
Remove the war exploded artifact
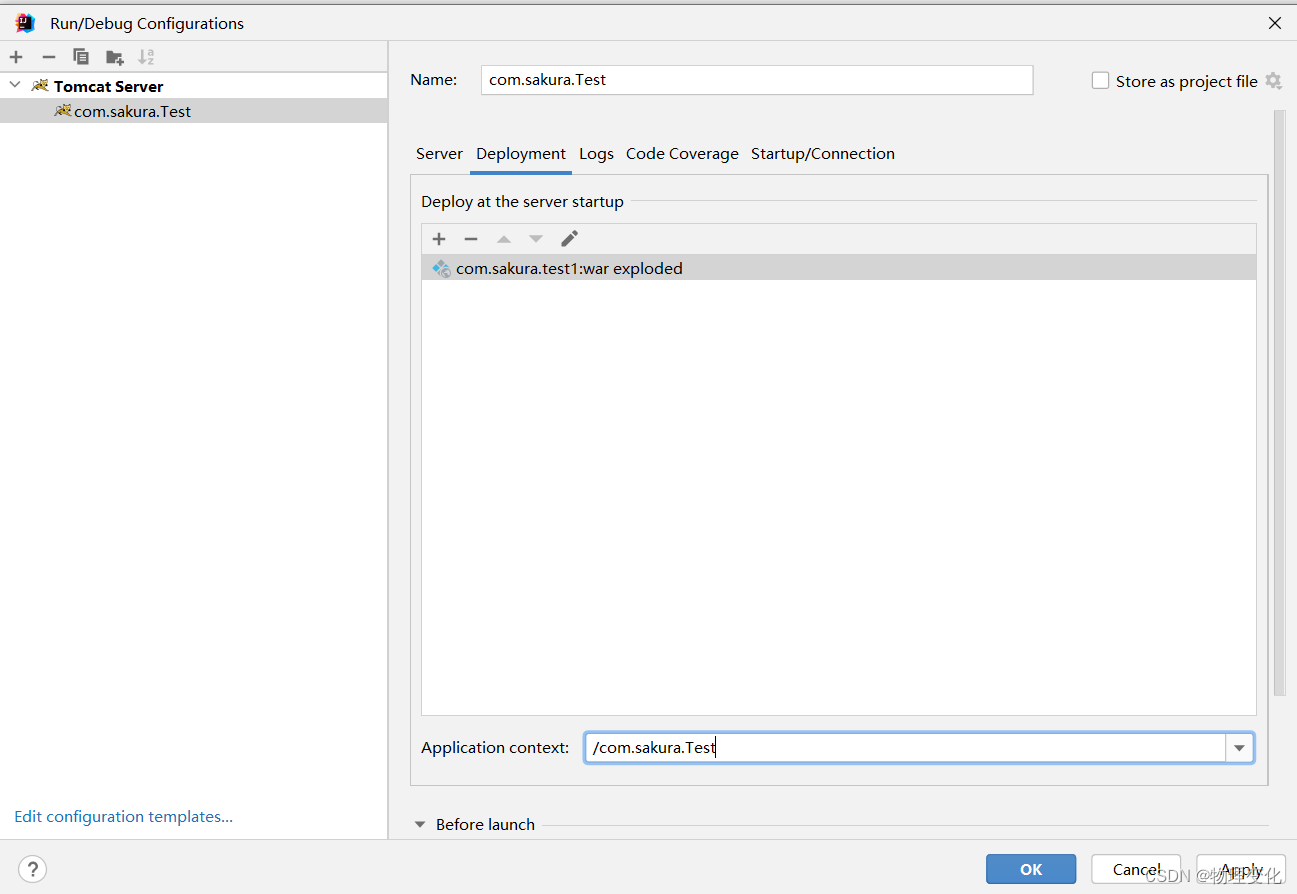(x=471, y=239)
